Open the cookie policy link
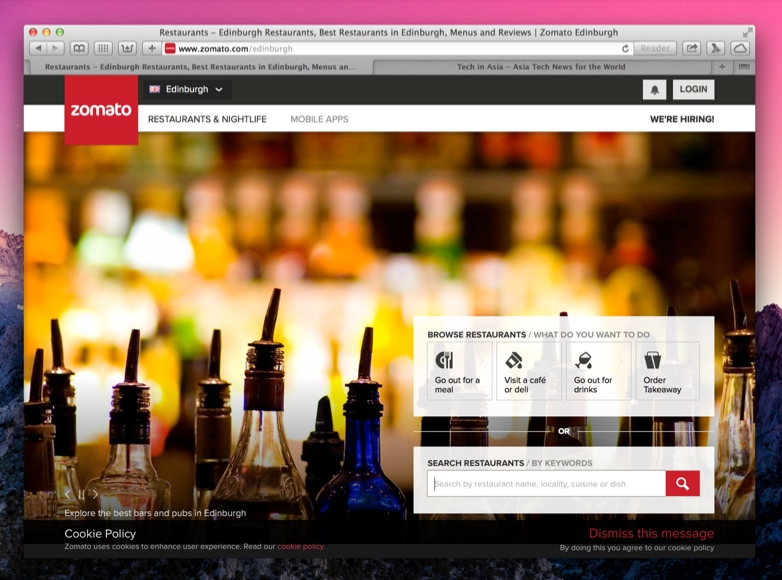 pos(301,547)
